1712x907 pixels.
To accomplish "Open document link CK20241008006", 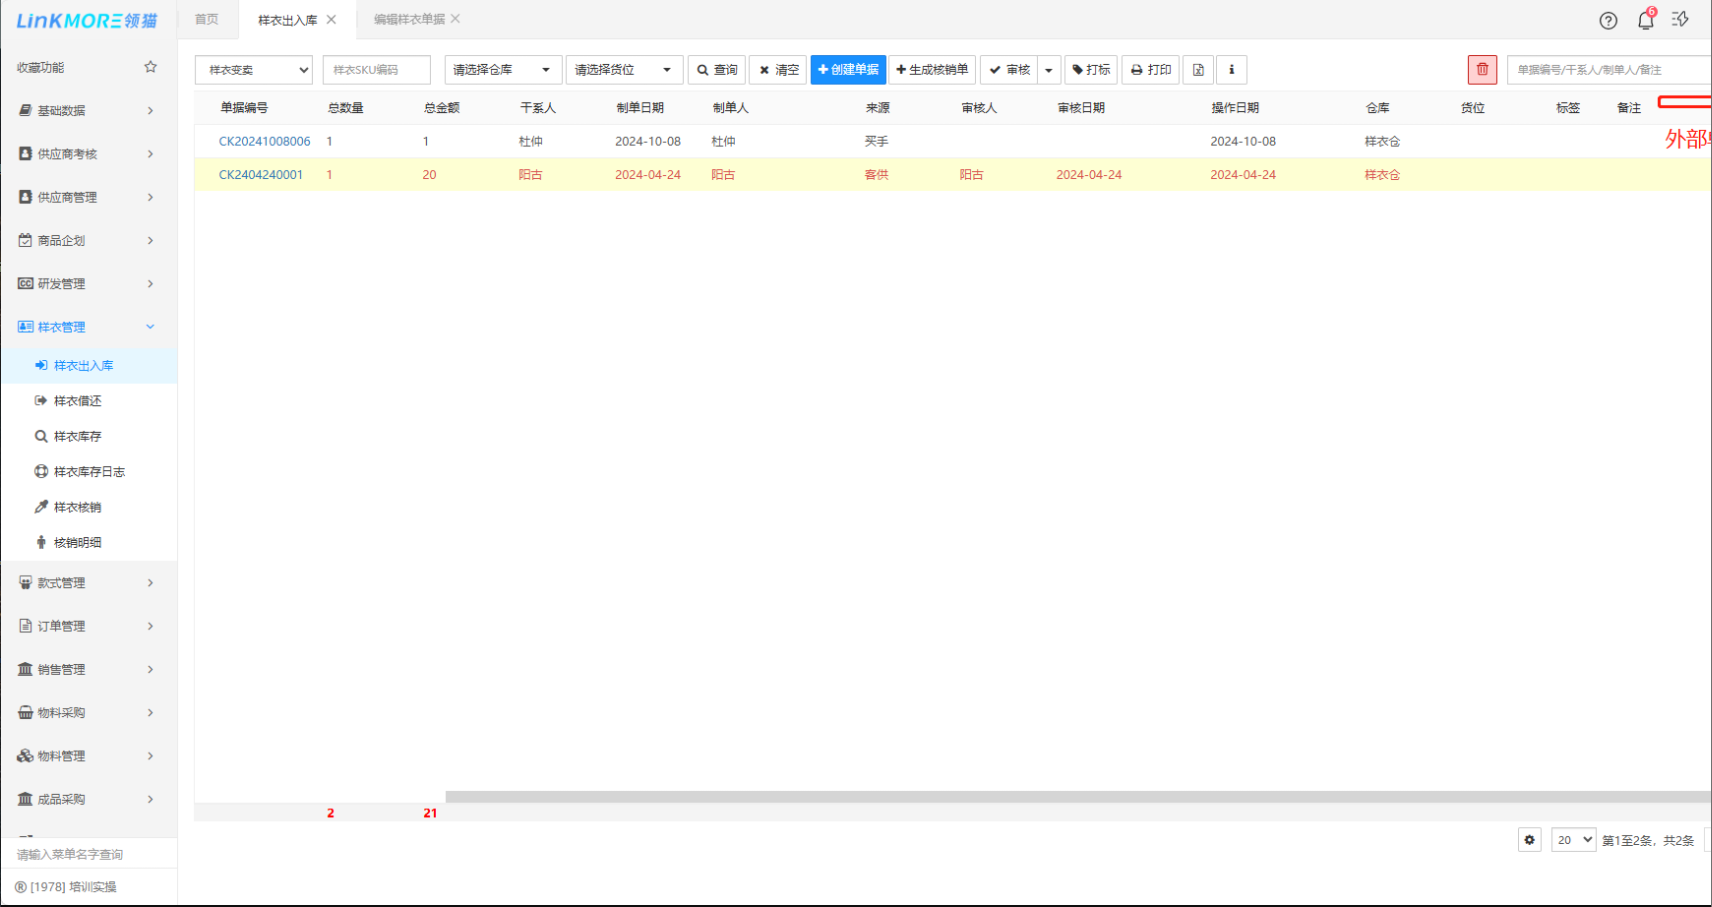I will coord(265,141).
